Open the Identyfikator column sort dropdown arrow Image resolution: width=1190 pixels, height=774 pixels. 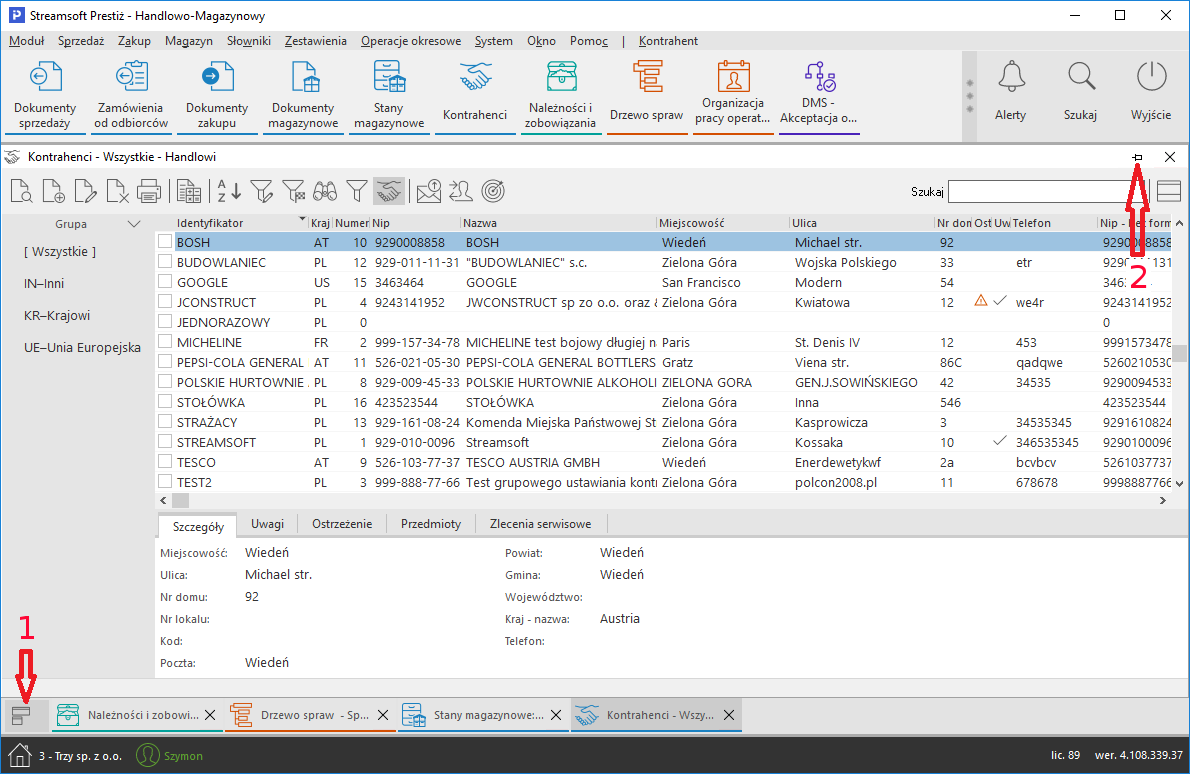tap(302, 219)
